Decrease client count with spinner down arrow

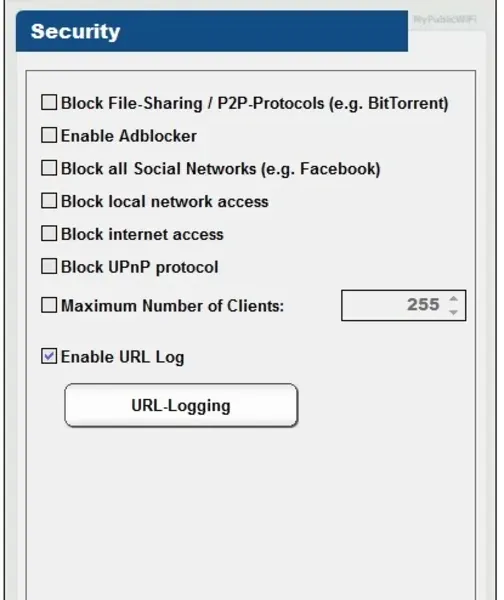click(453, 312)
